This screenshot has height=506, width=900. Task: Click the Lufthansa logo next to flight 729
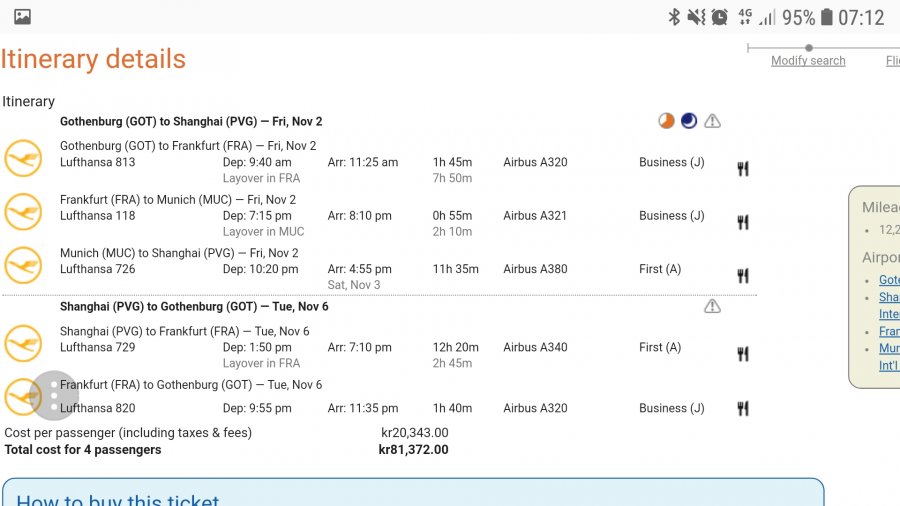click(23, 344)
